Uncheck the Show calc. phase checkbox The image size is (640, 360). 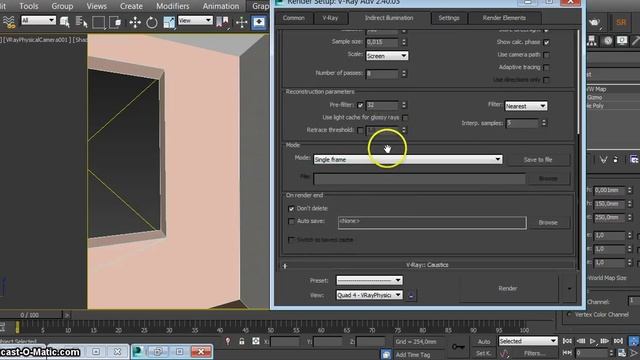(547, 42)
